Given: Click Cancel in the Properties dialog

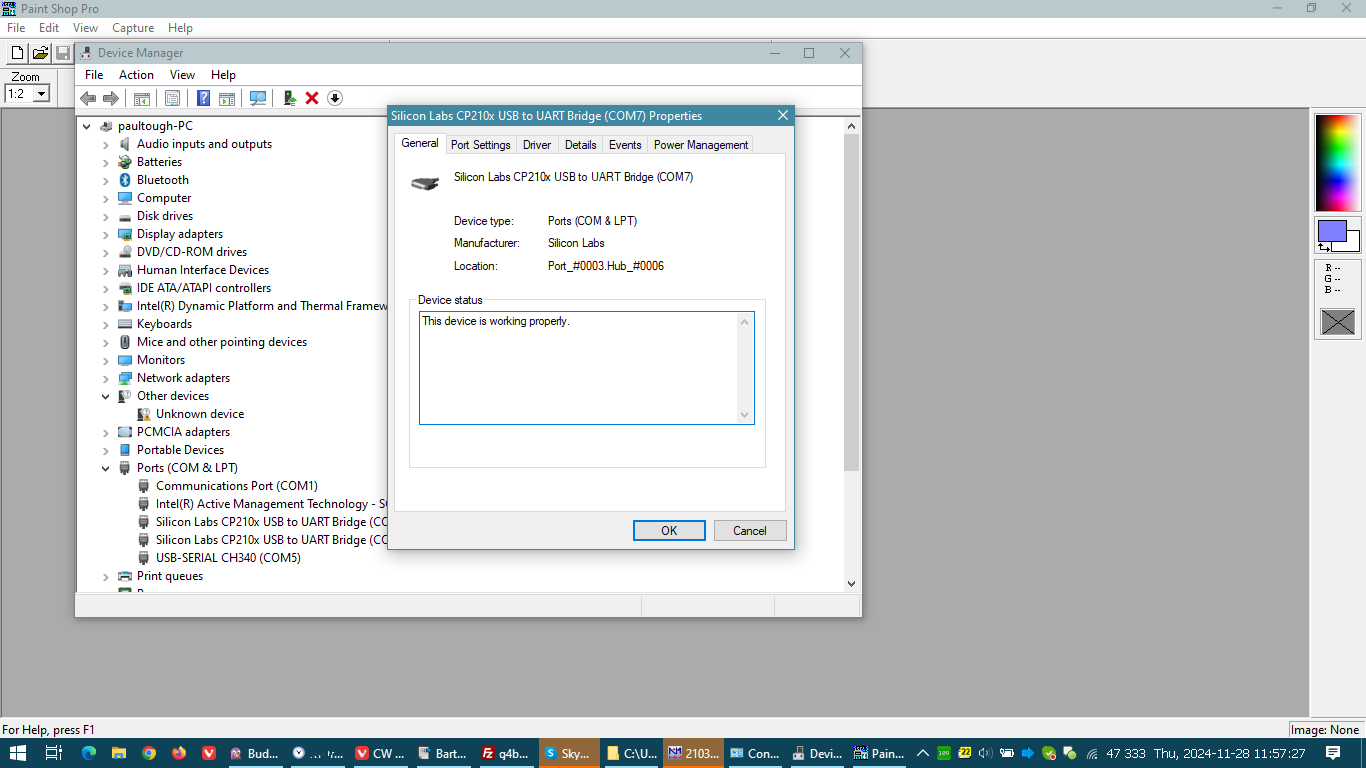Looking at the screenshot, I should (x=749, y=531).
